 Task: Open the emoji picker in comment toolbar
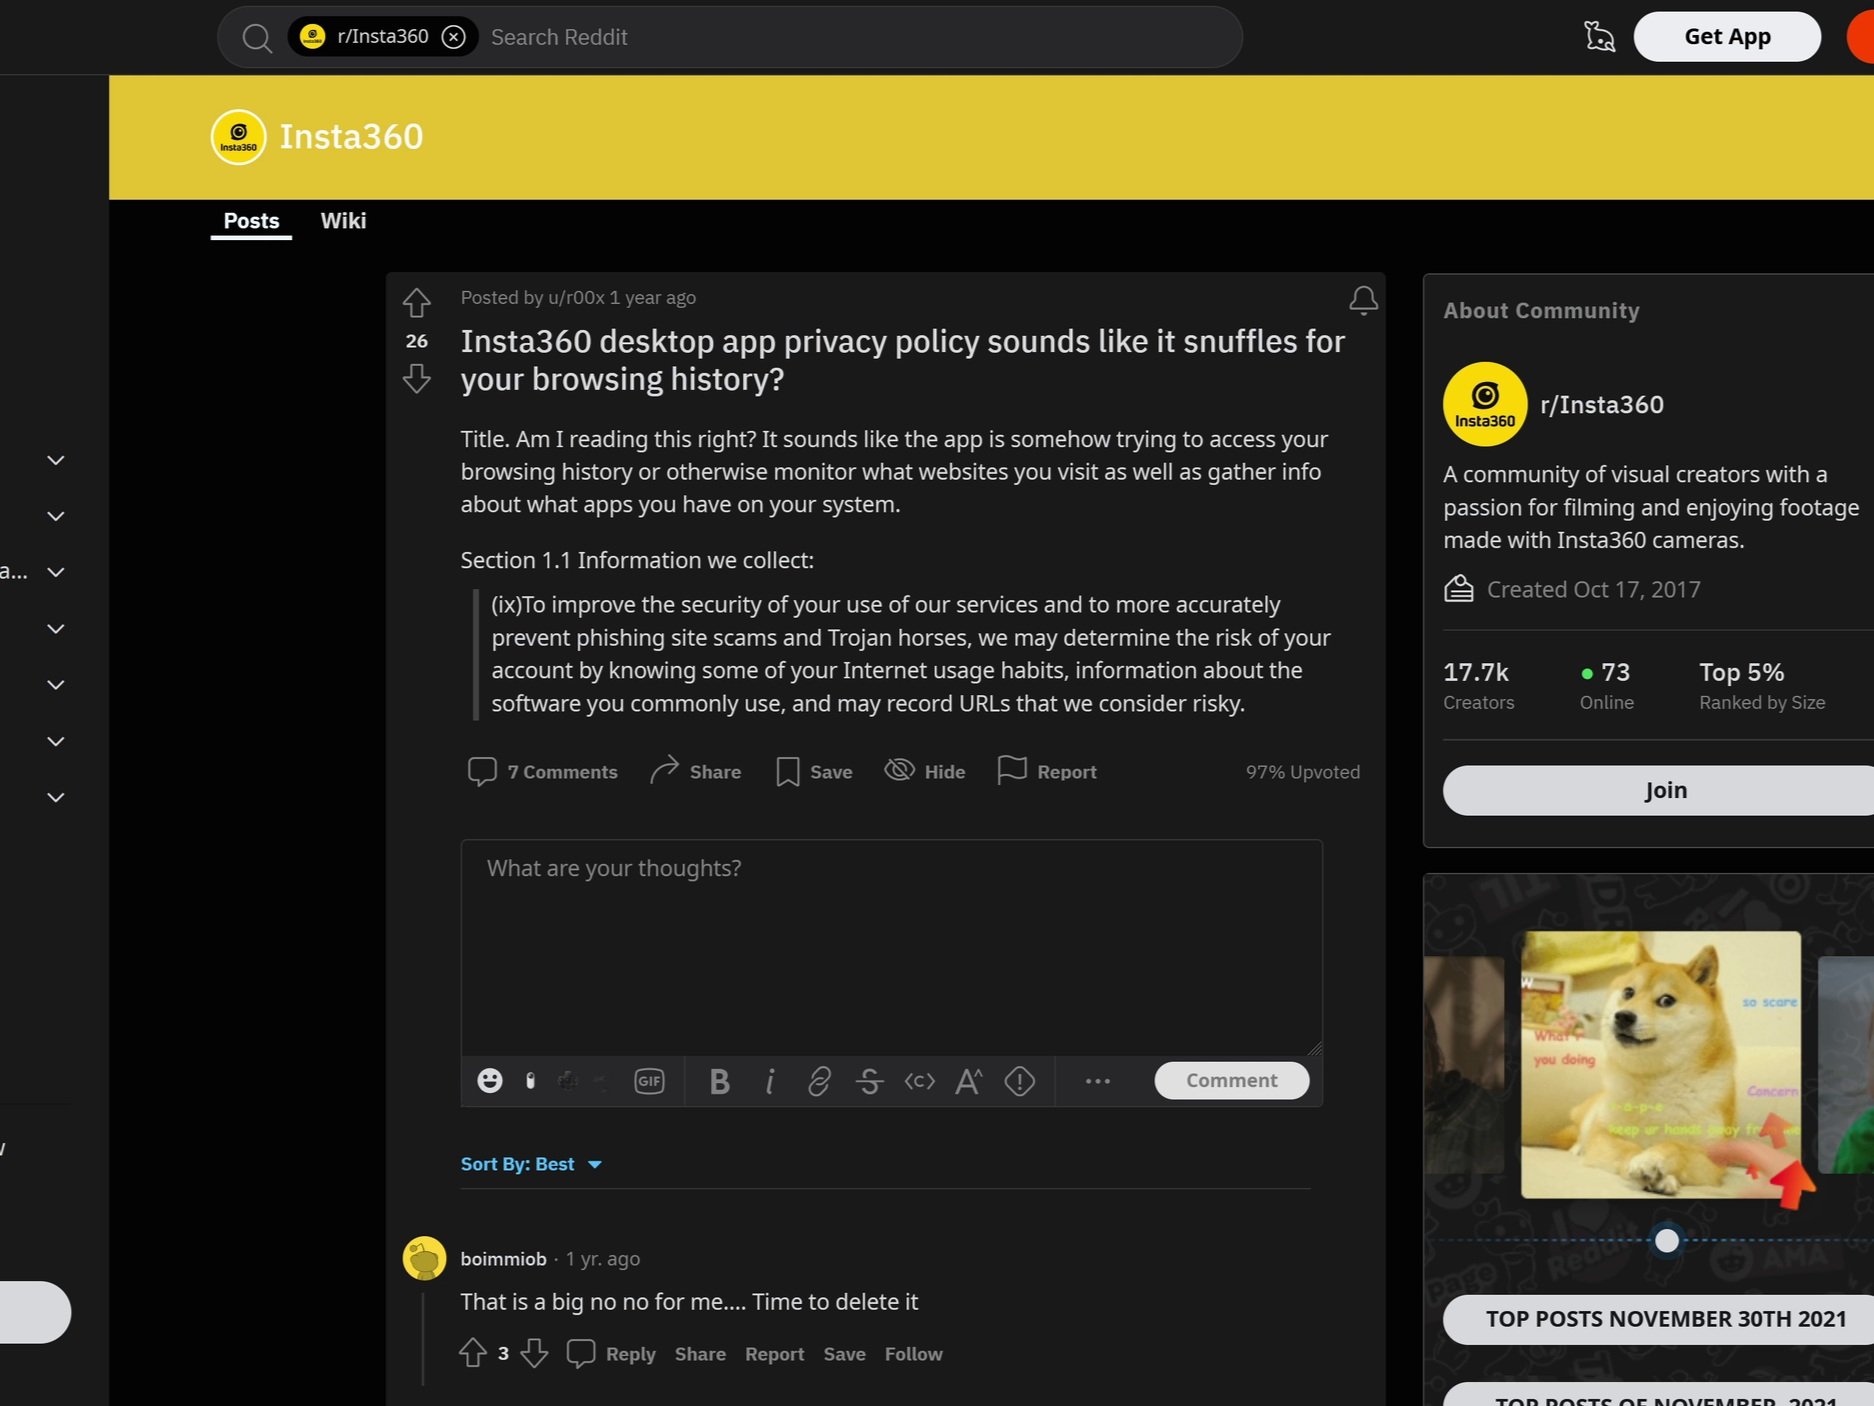(x=490, y=1081)
